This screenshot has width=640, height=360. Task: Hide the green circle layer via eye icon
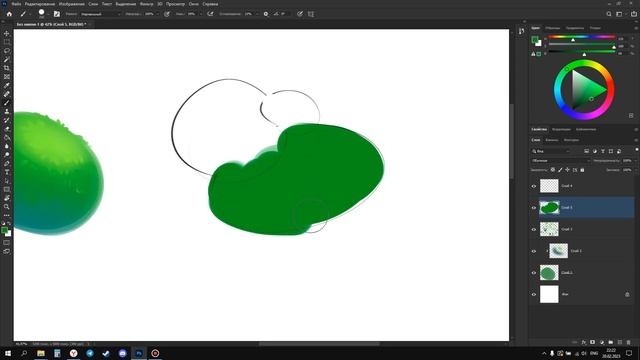coord(534,273)
